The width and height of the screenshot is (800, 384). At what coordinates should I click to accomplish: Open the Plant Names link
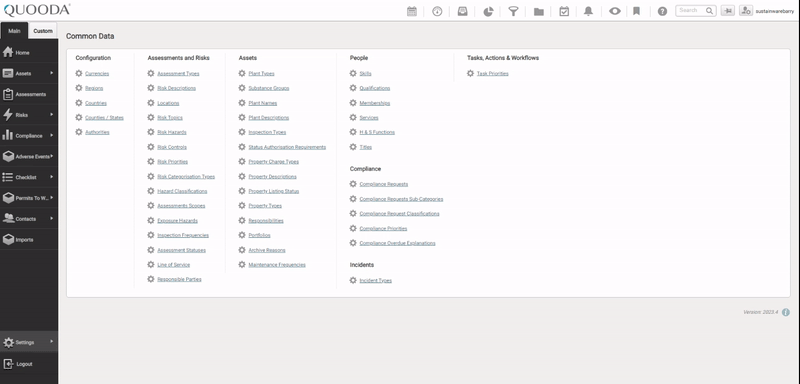pos(263,103)
